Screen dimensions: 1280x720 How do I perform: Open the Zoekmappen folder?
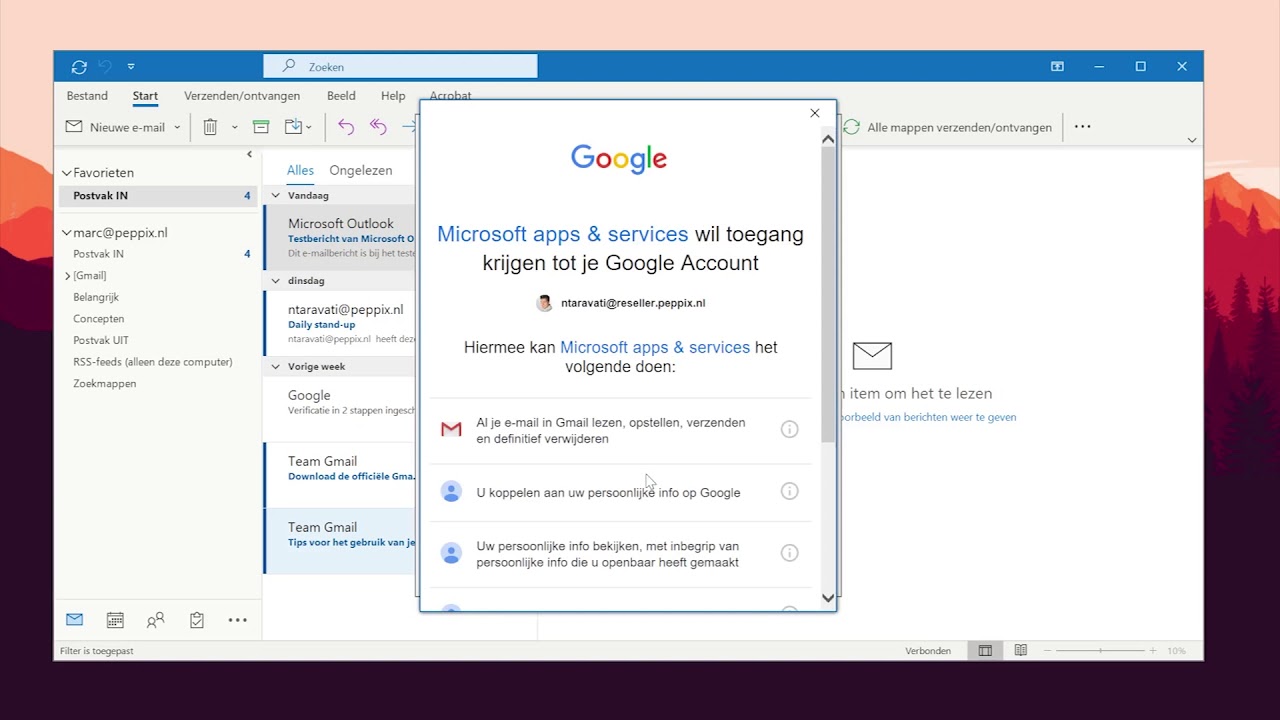coord(105,384)
